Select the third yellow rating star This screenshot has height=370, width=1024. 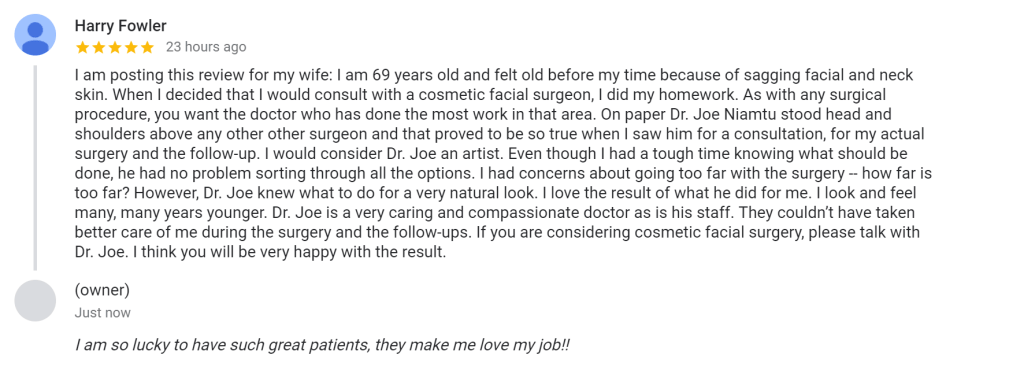coord(115,47)
